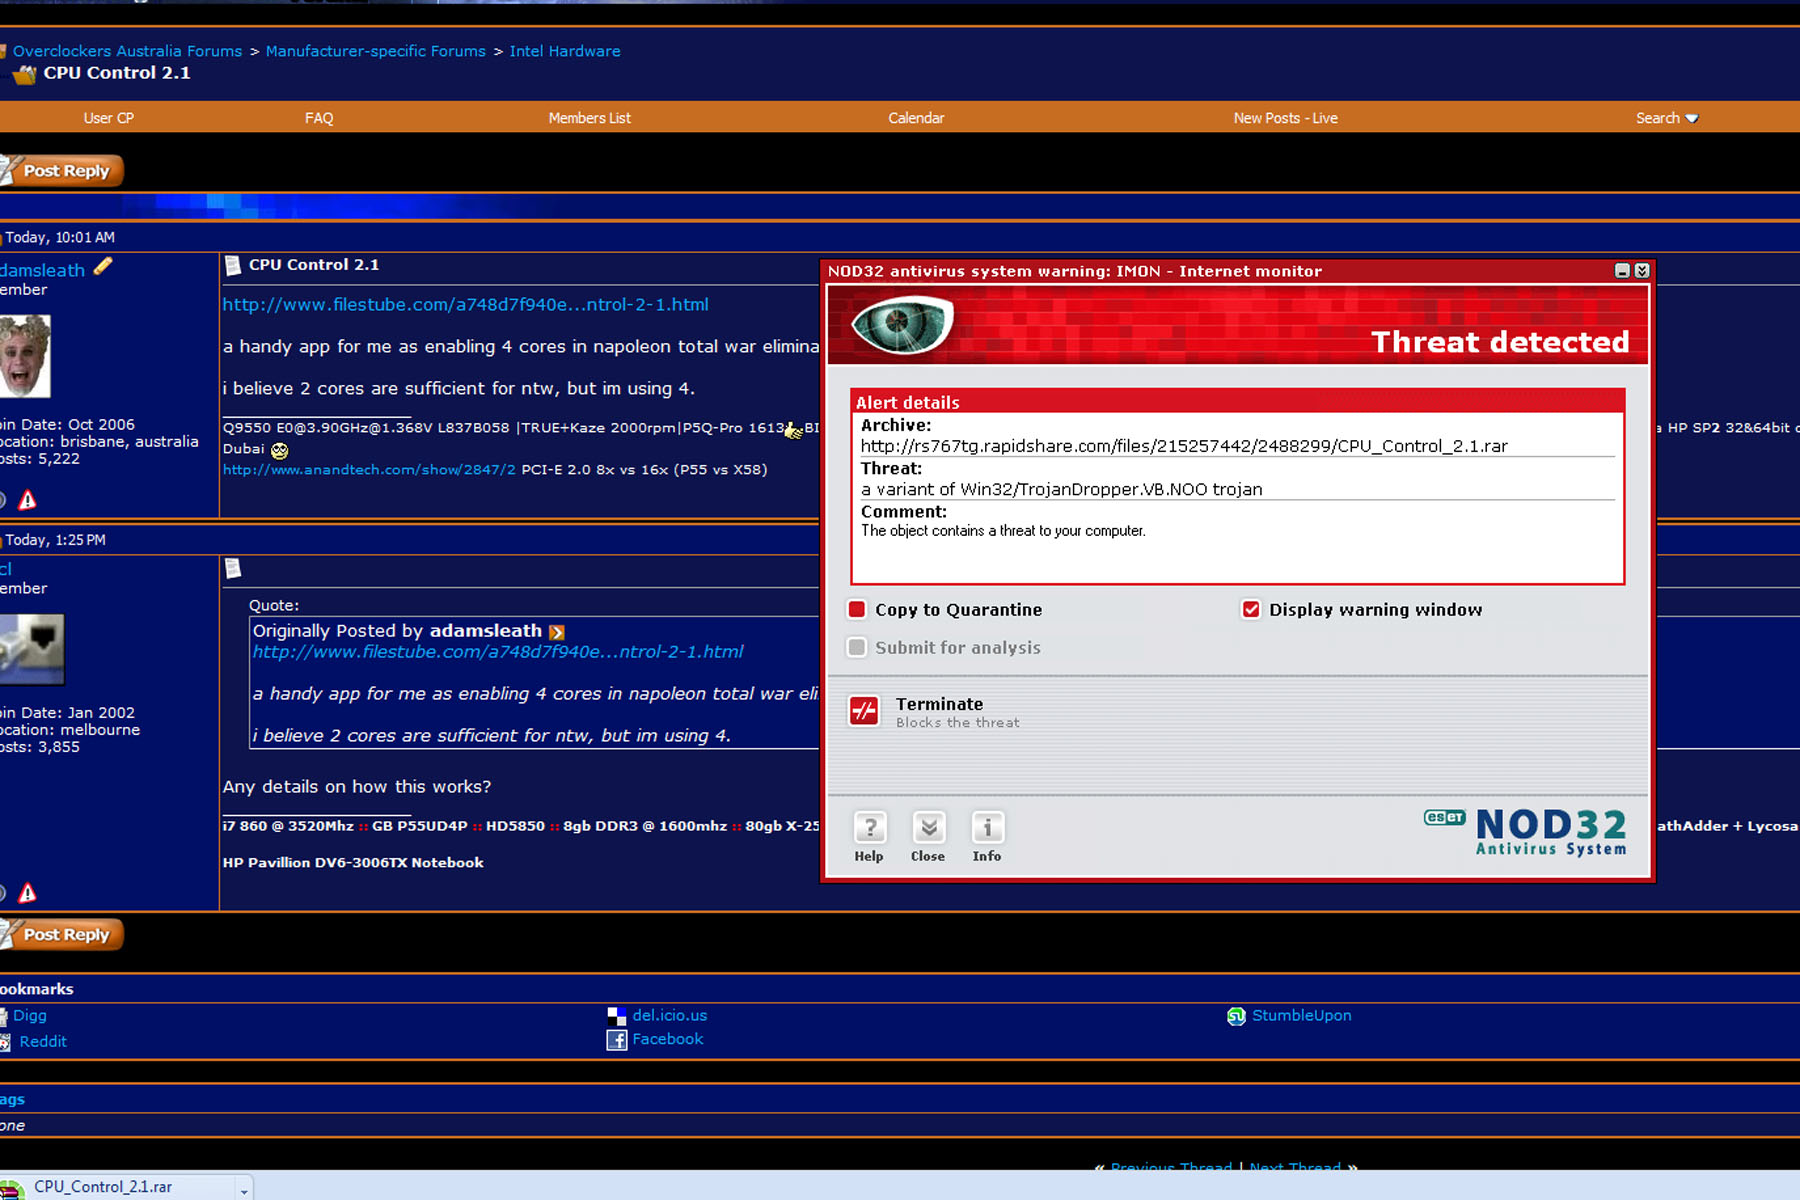Click 'HP Pavillion DV6-3006TX Notebook' signature text
This screenshot has width=1800, height=1200.
(353, 862)
